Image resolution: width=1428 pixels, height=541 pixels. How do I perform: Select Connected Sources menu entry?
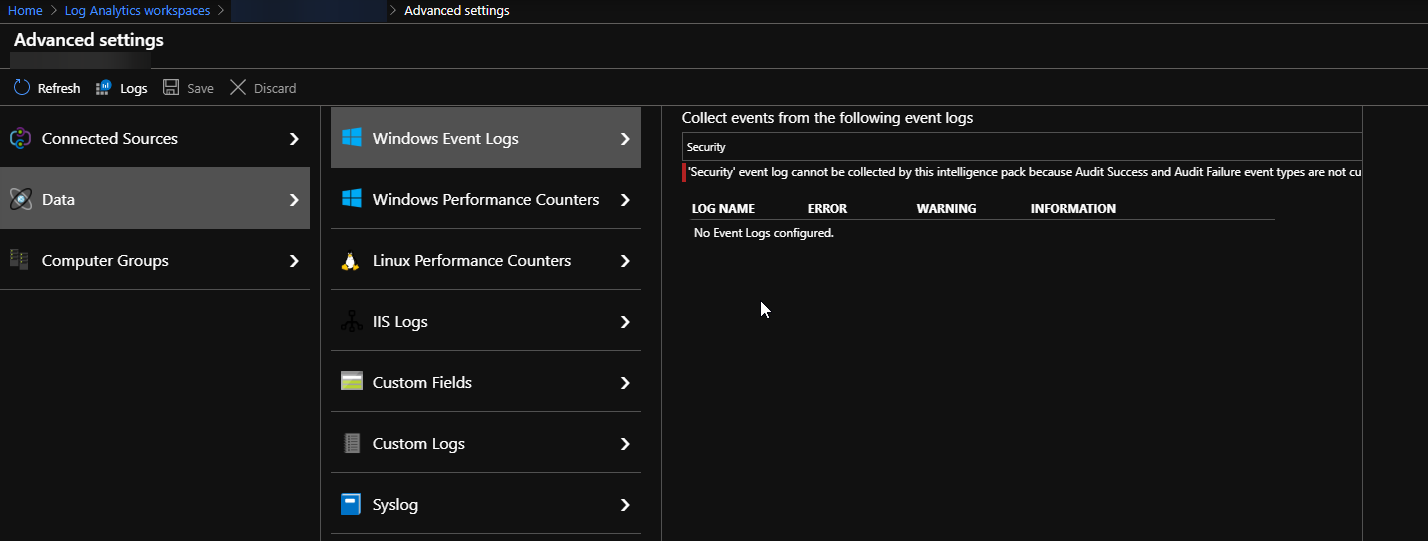[x=155, y=138]
